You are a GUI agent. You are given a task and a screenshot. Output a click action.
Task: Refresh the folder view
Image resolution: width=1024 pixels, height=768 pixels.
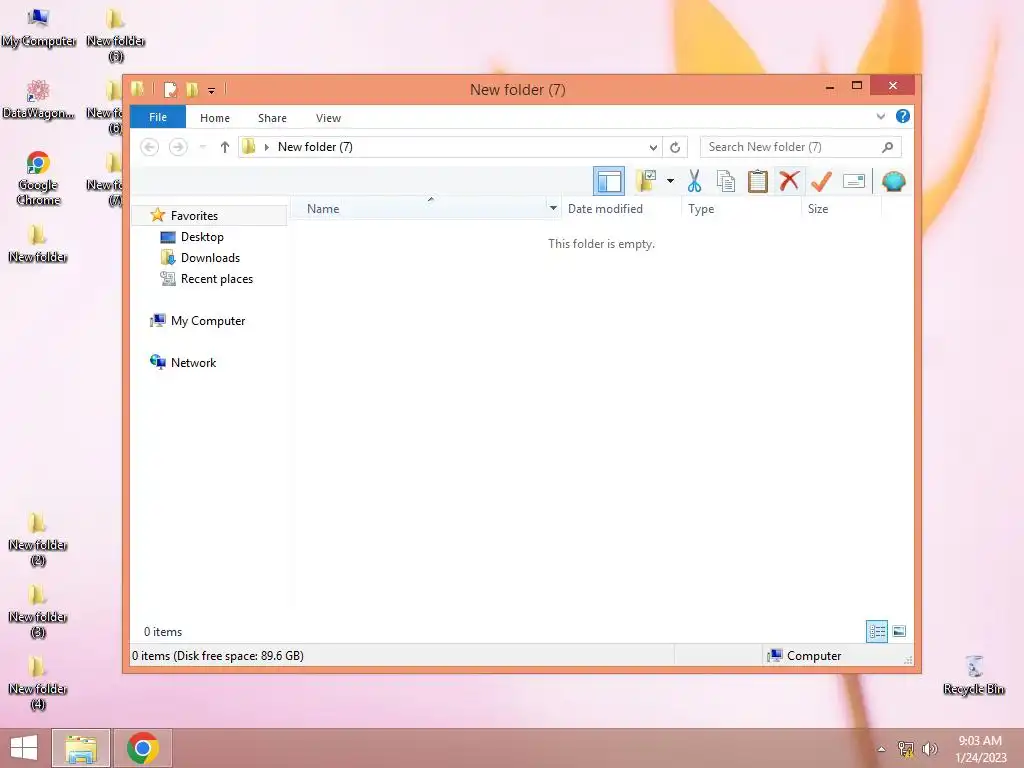point(675,148)
